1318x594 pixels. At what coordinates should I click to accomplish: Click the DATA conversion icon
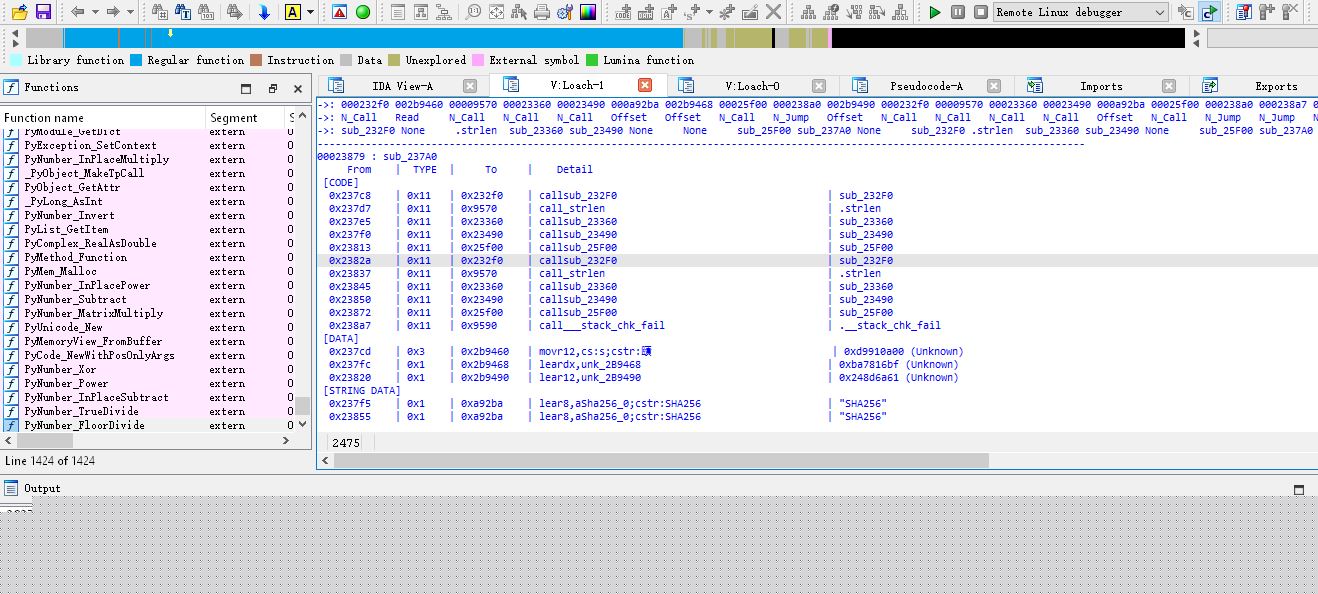coord(646,12)
